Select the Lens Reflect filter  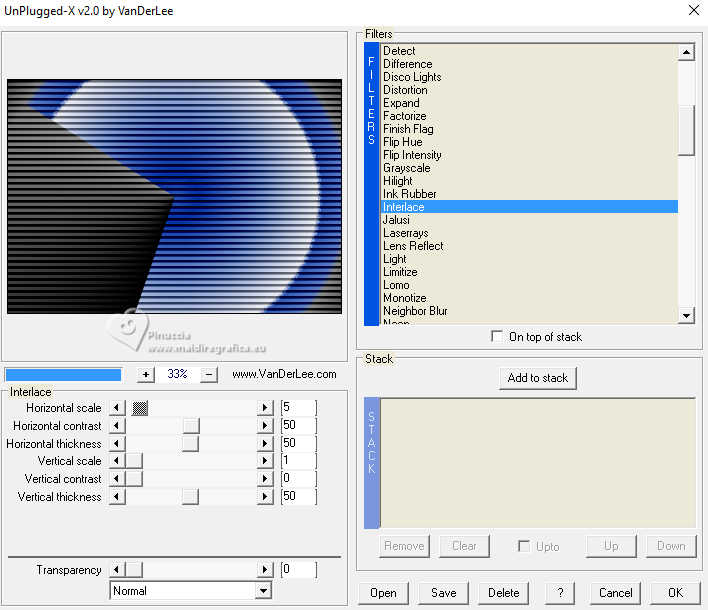[x=413, y=246]
